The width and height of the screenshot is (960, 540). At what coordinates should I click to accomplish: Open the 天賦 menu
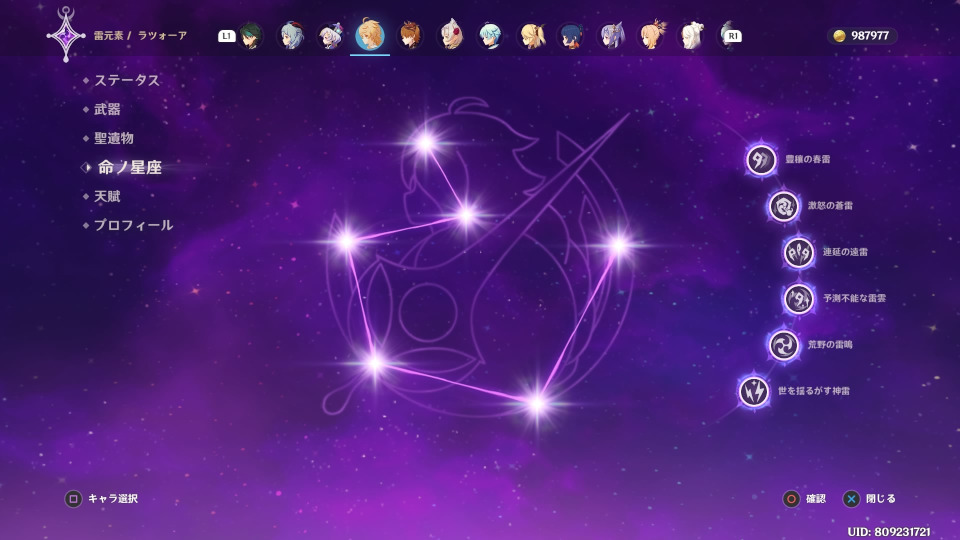click(107, 197)
